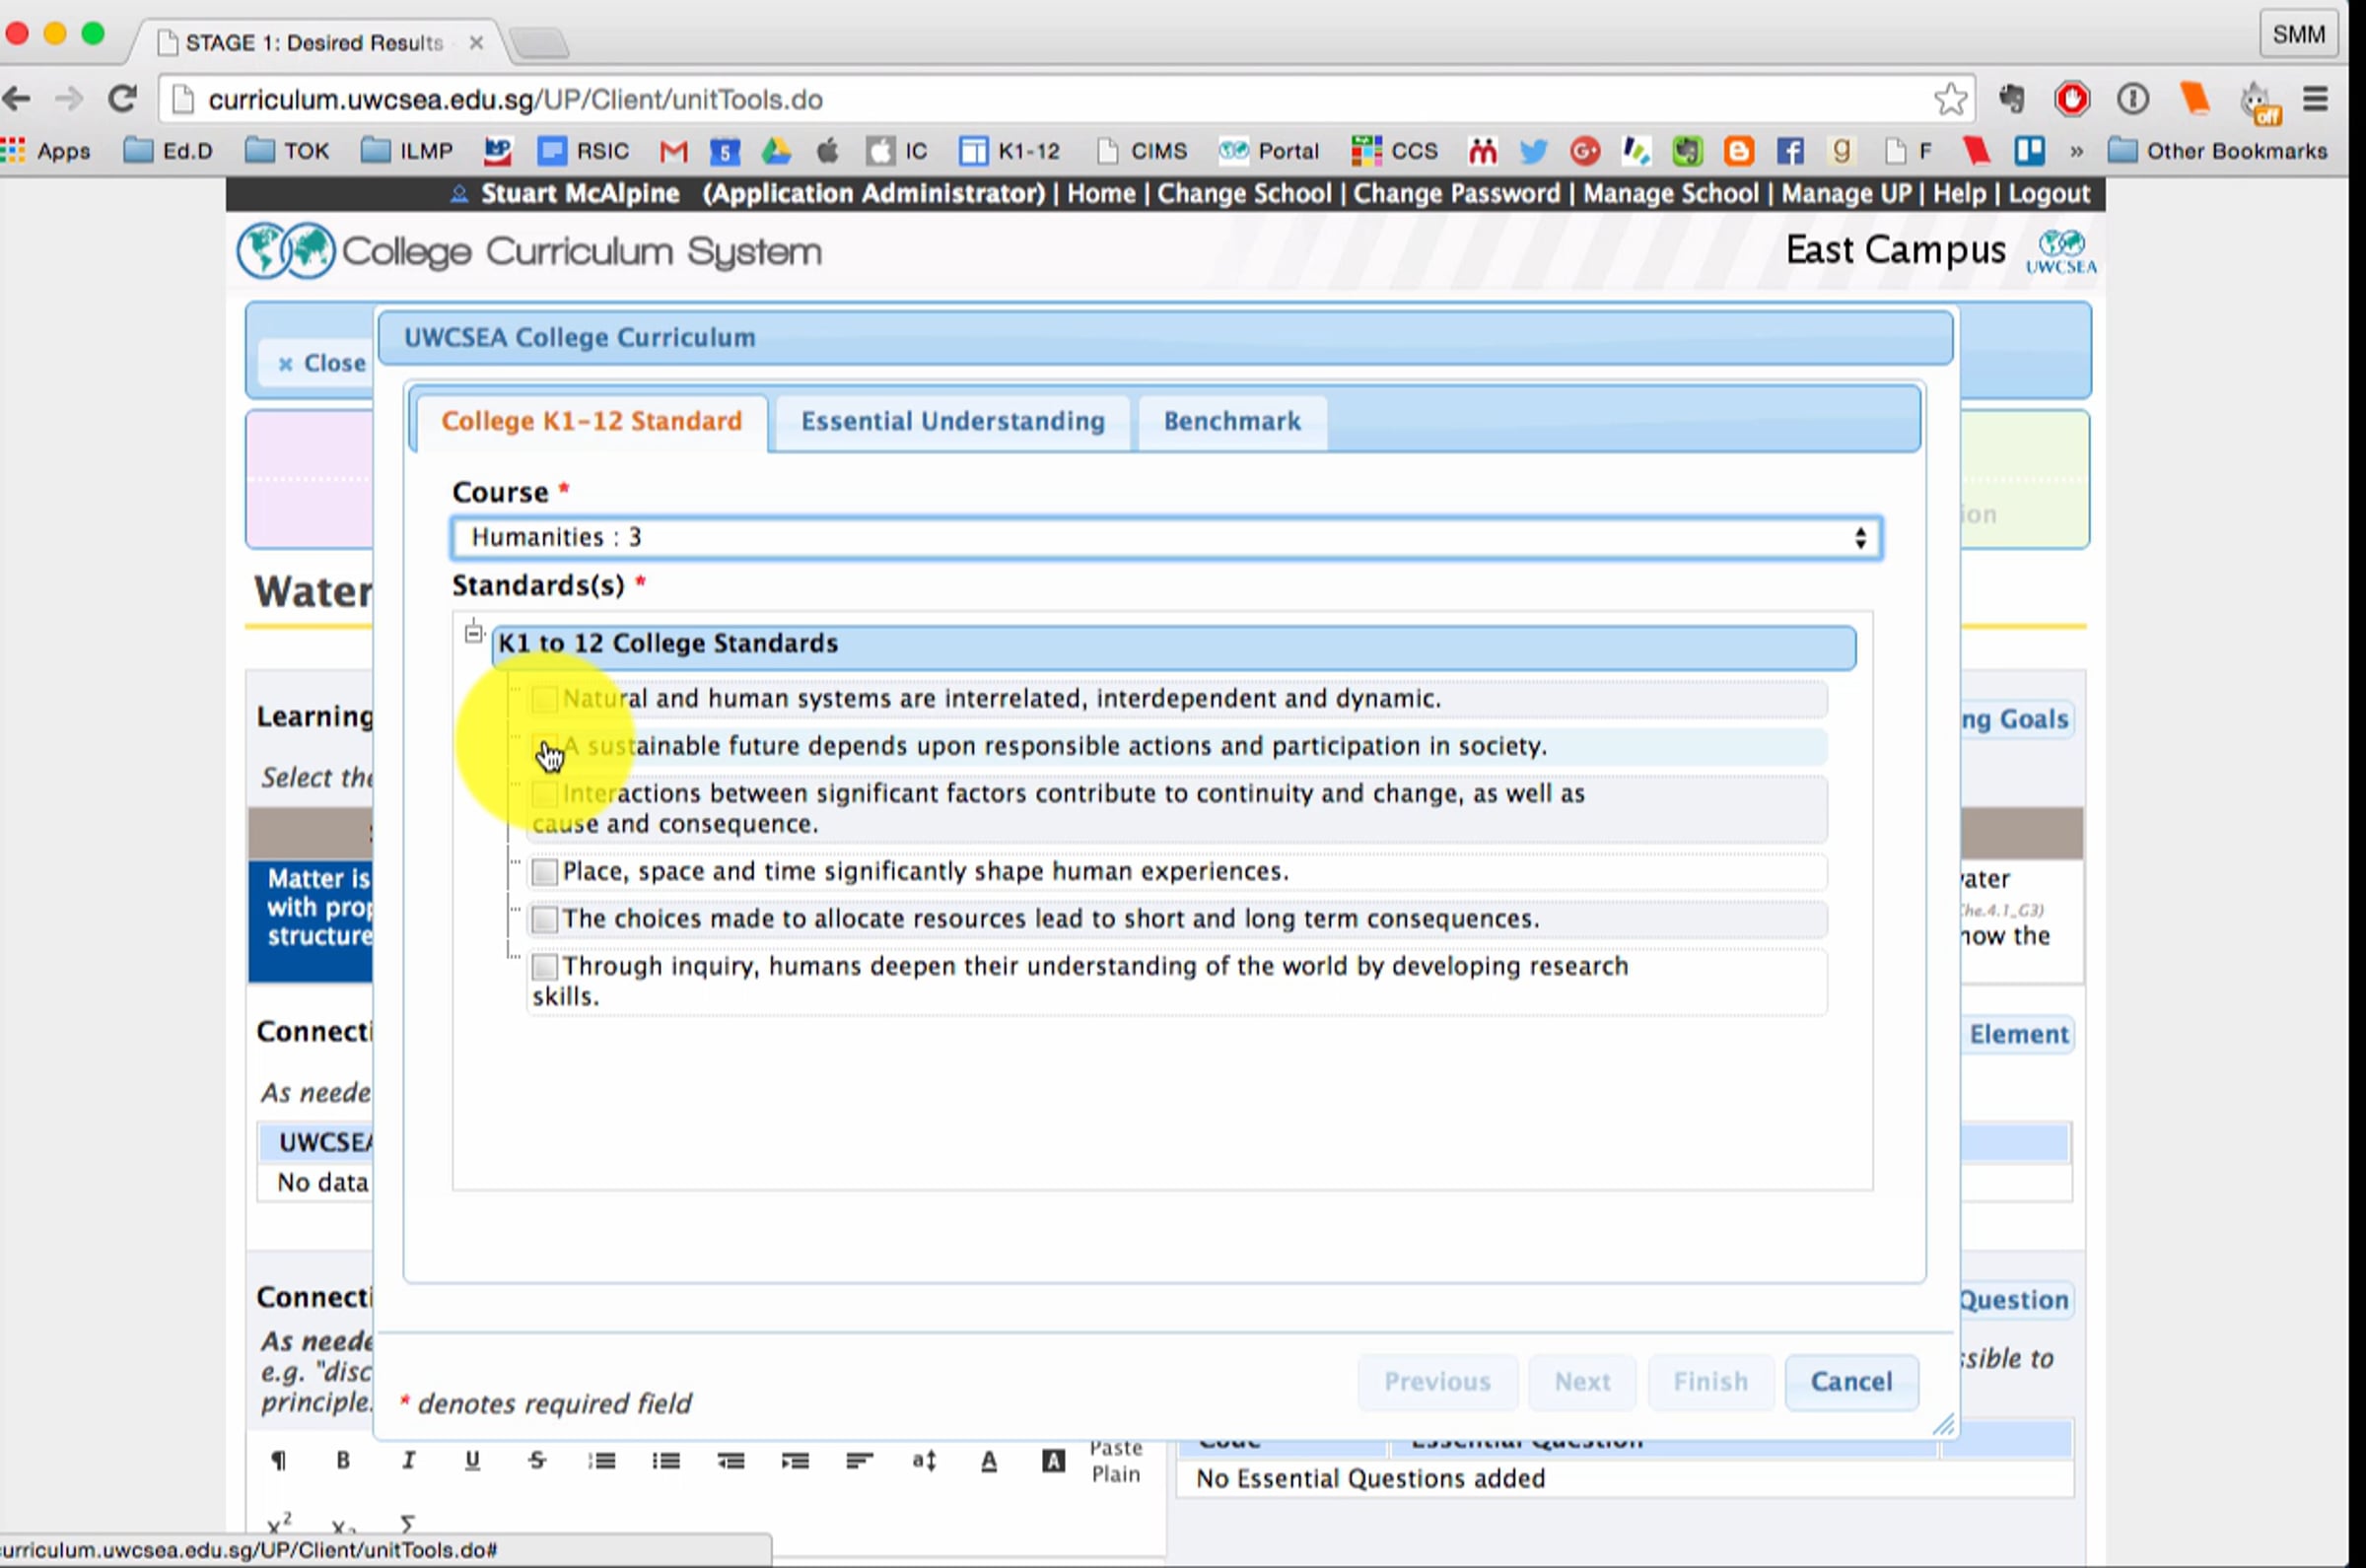Insert numbered list via toolbar icon

tap(602, 1461)
